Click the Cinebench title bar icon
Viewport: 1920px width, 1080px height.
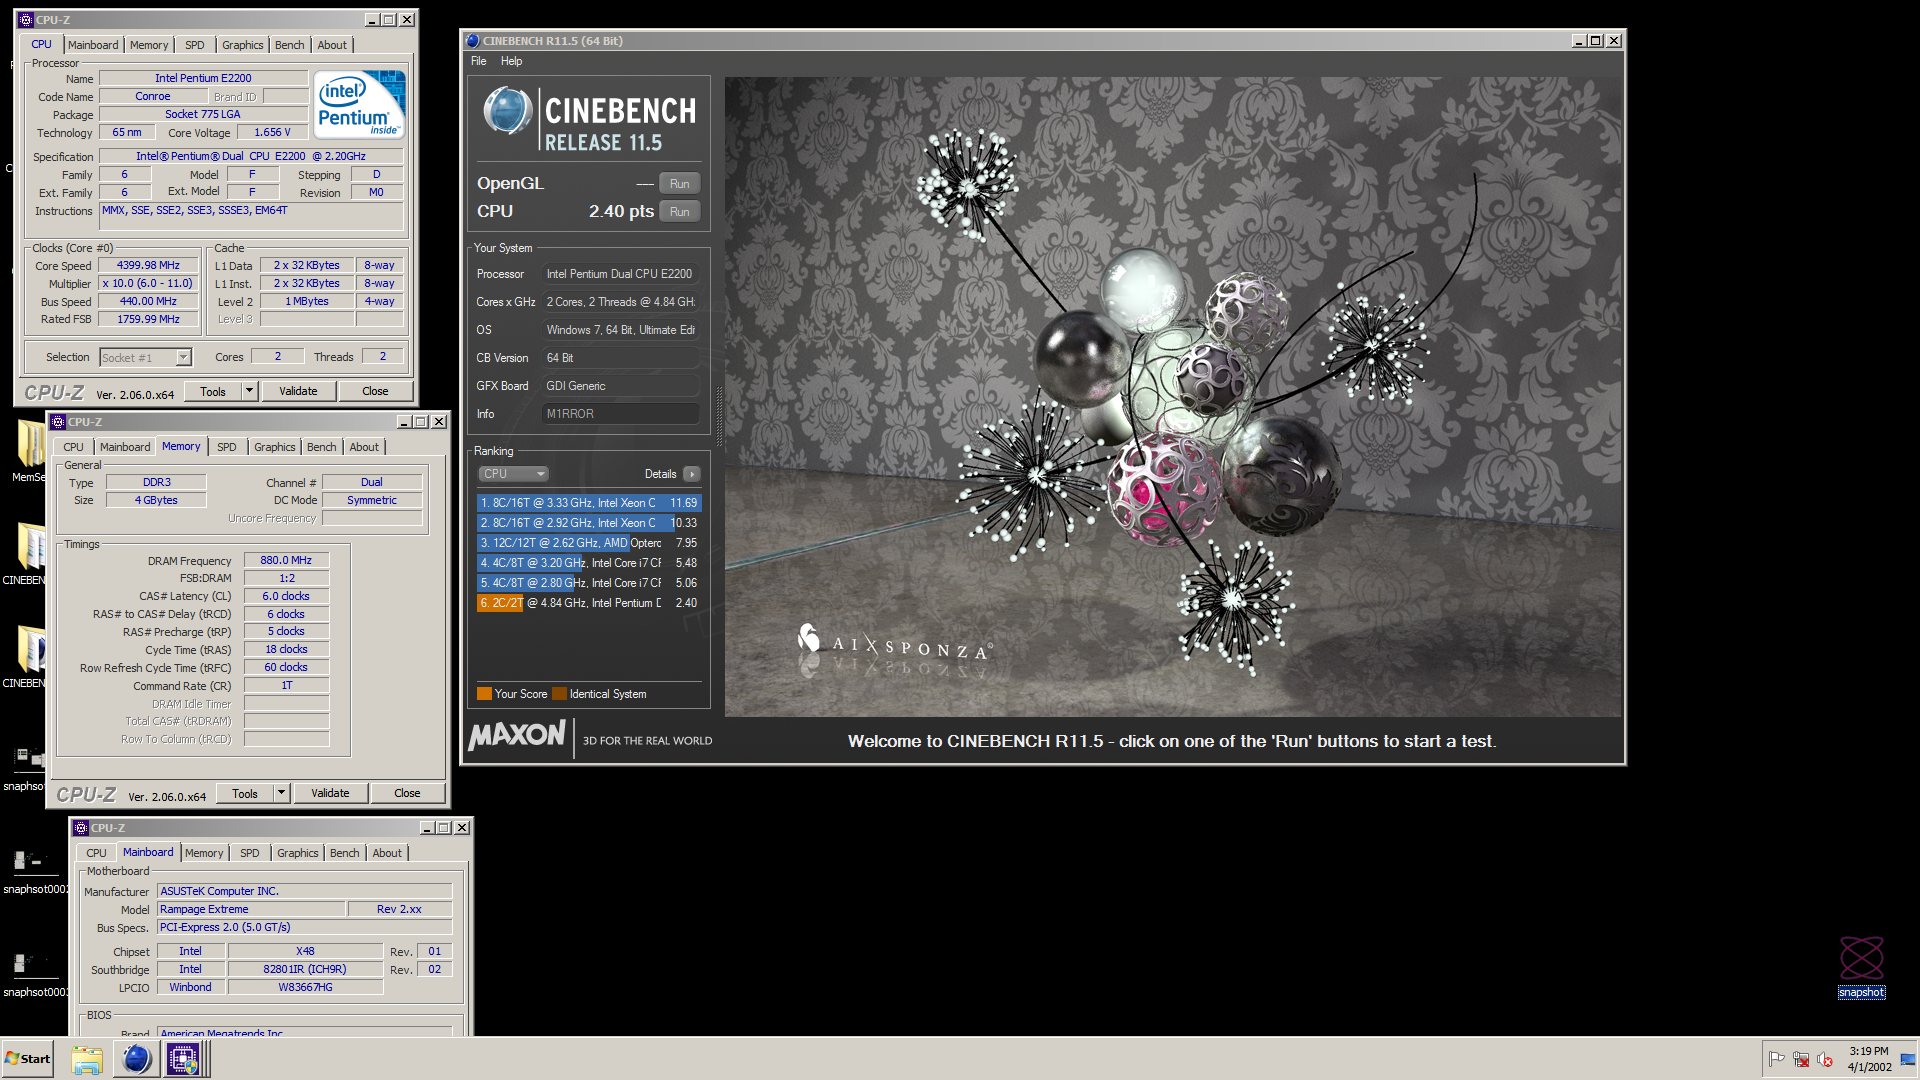click(x=473, y=41)
